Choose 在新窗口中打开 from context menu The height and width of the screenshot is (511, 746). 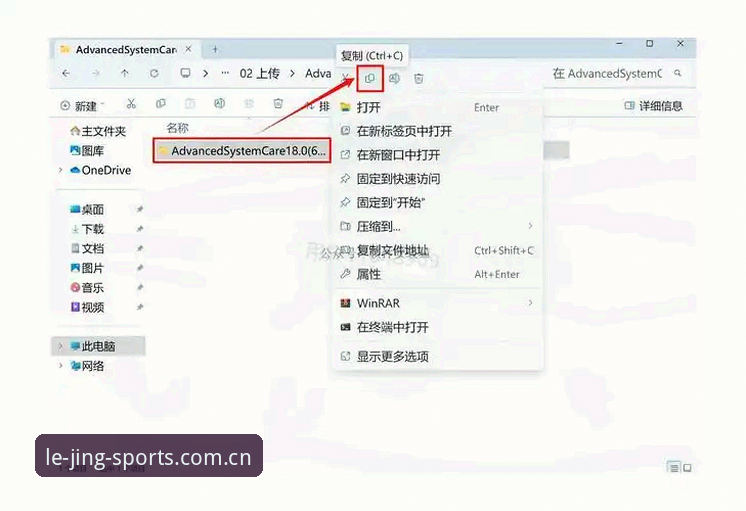point(437,155)
